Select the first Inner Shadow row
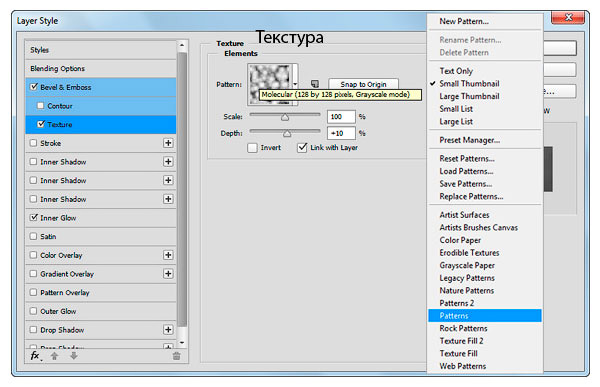The image size is (600, 387). [101, 162]
